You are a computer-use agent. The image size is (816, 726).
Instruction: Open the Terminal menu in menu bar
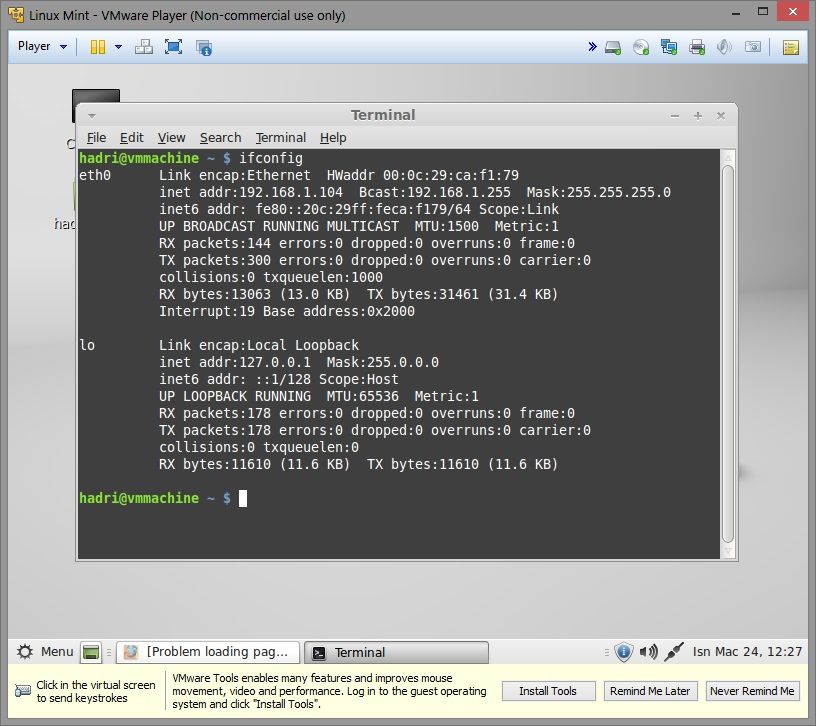coord(280,138)
